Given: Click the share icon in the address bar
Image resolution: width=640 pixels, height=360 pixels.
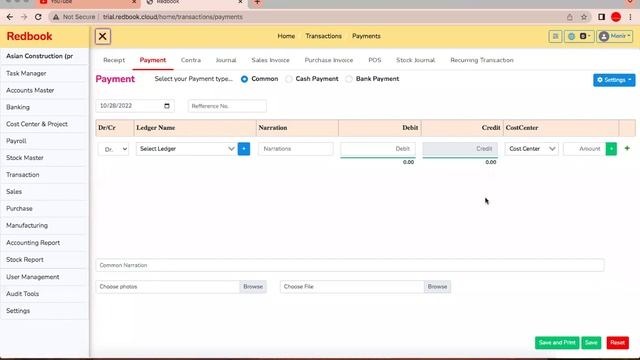Looking at the screenshot, I should [x=569, y=17].
